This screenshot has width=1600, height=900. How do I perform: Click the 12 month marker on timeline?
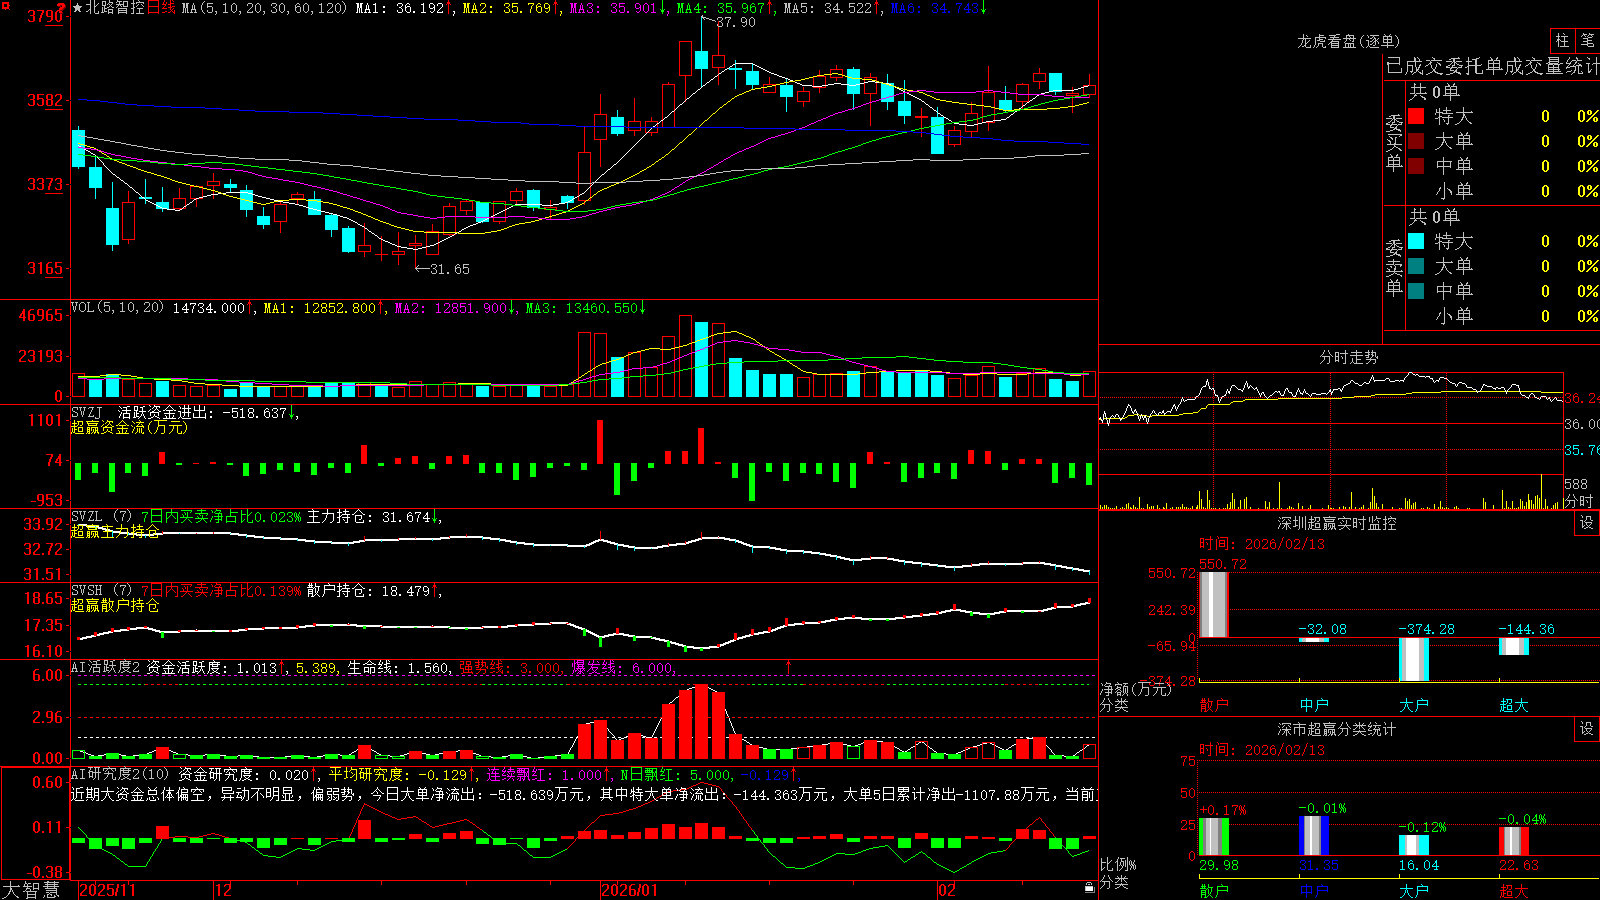223,890
